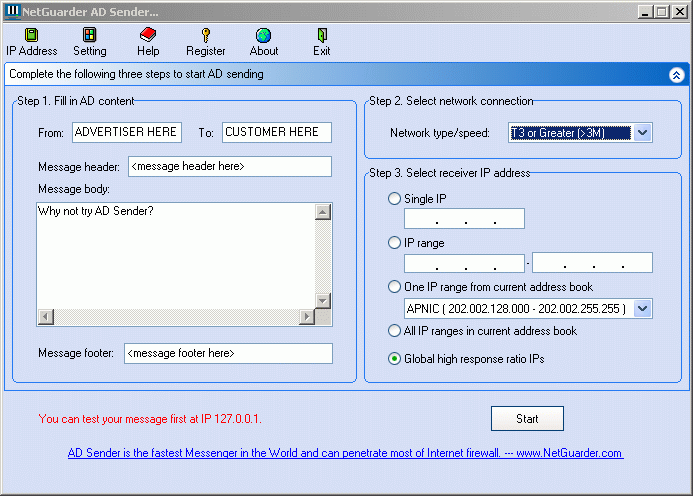Click the NetGuarder title bar app icon
The image size is (693, 496).
pyautogui.click(x=12, y=11)
